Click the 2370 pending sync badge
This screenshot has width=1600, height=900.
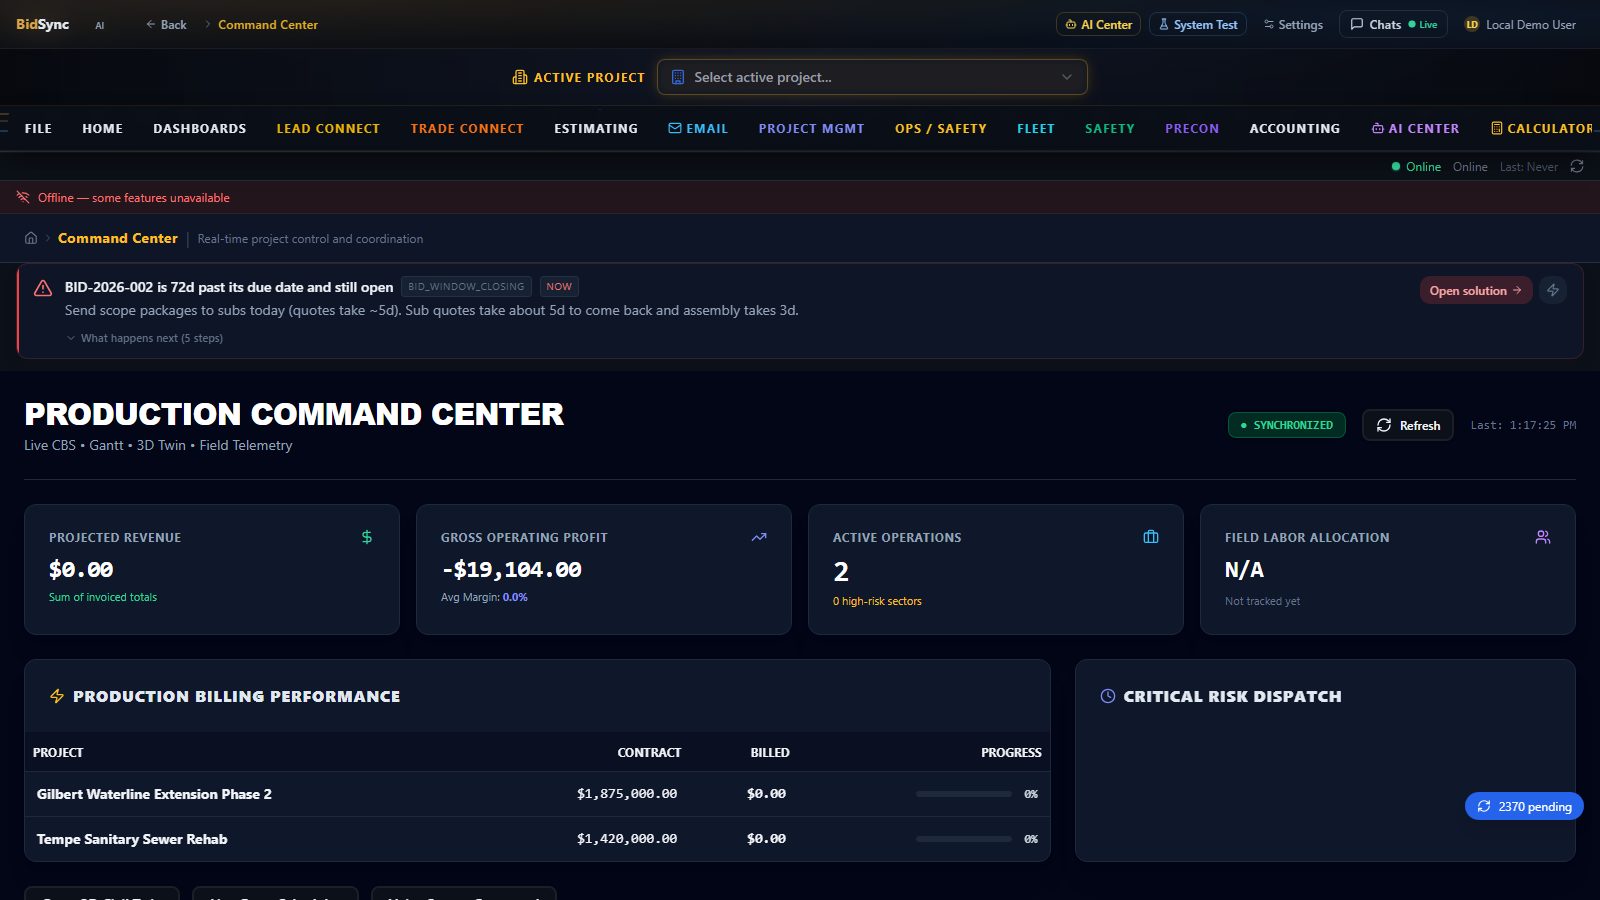tap(1524, 806)
